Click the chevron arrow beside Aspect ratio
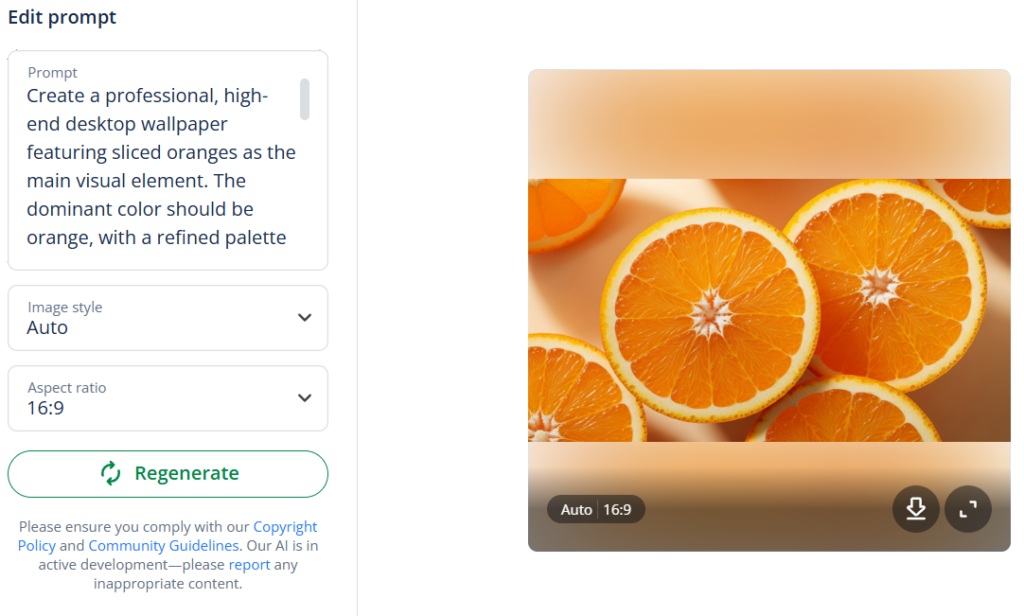Screen dimensions: 1024x616 pyautogui.click(x=305, y=398)
